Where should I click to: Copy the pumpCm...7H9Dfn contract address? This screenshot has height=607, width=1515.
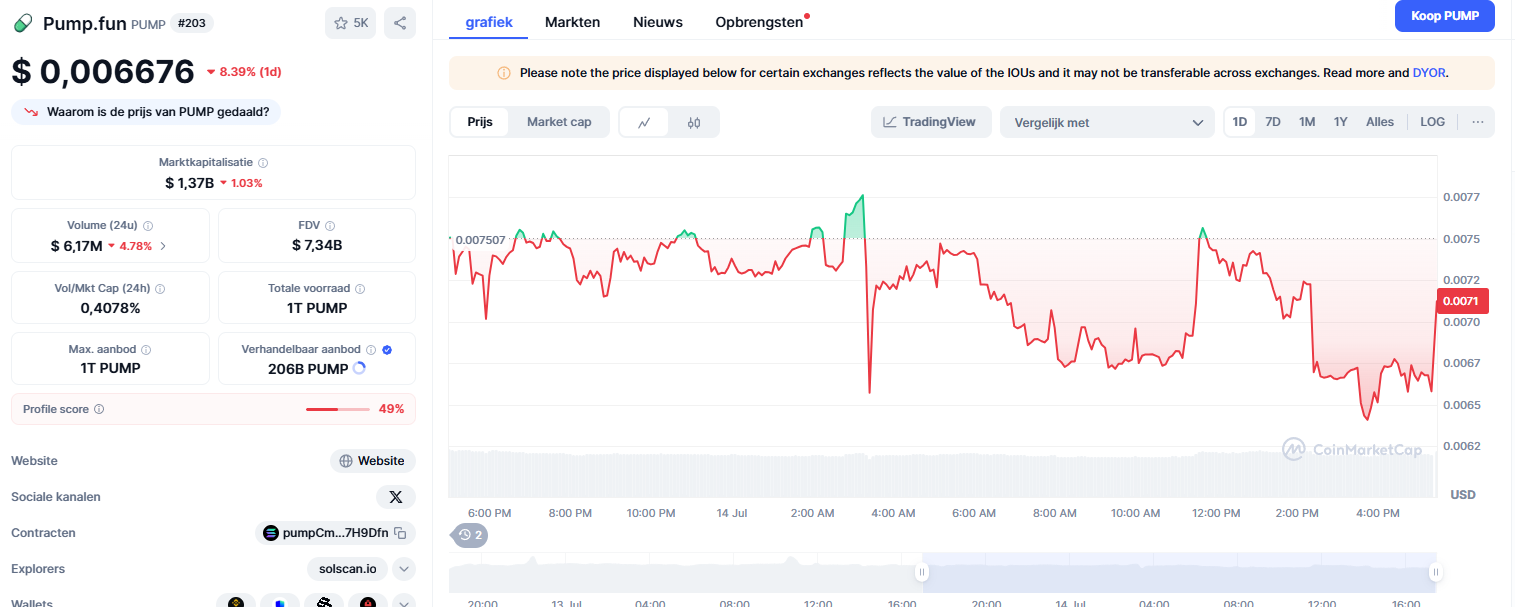click(x=400, y=533)
